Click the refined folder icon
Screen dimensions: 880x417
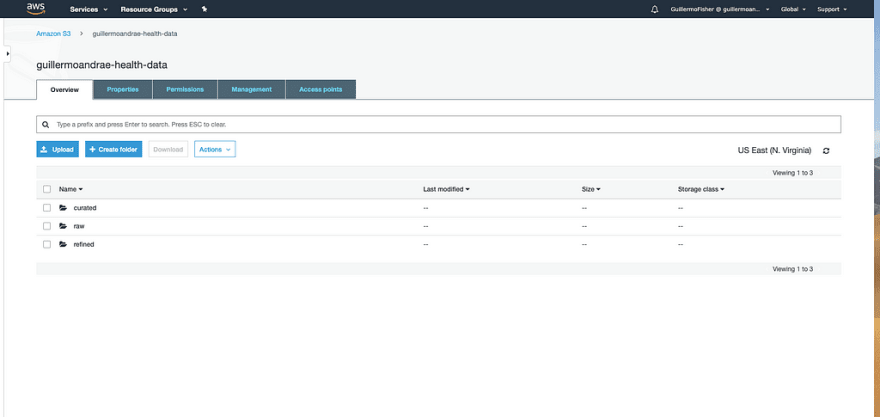click(x=63, y=244)
